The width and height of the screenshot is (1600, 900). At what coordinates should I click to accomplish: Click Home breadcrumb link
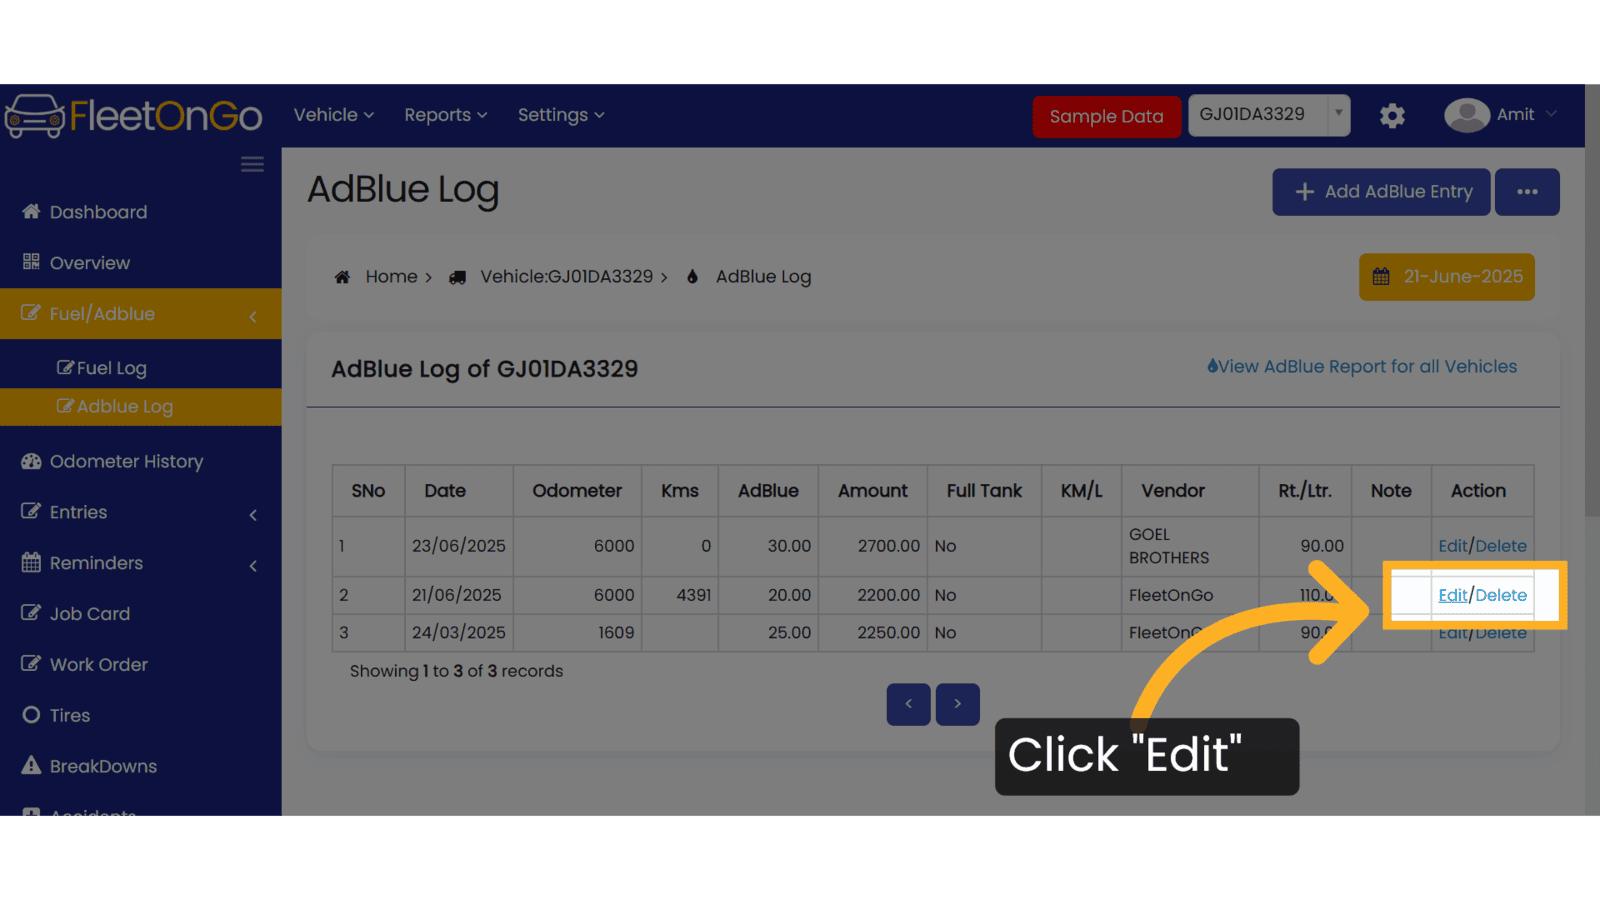click(x=391, y=277)
